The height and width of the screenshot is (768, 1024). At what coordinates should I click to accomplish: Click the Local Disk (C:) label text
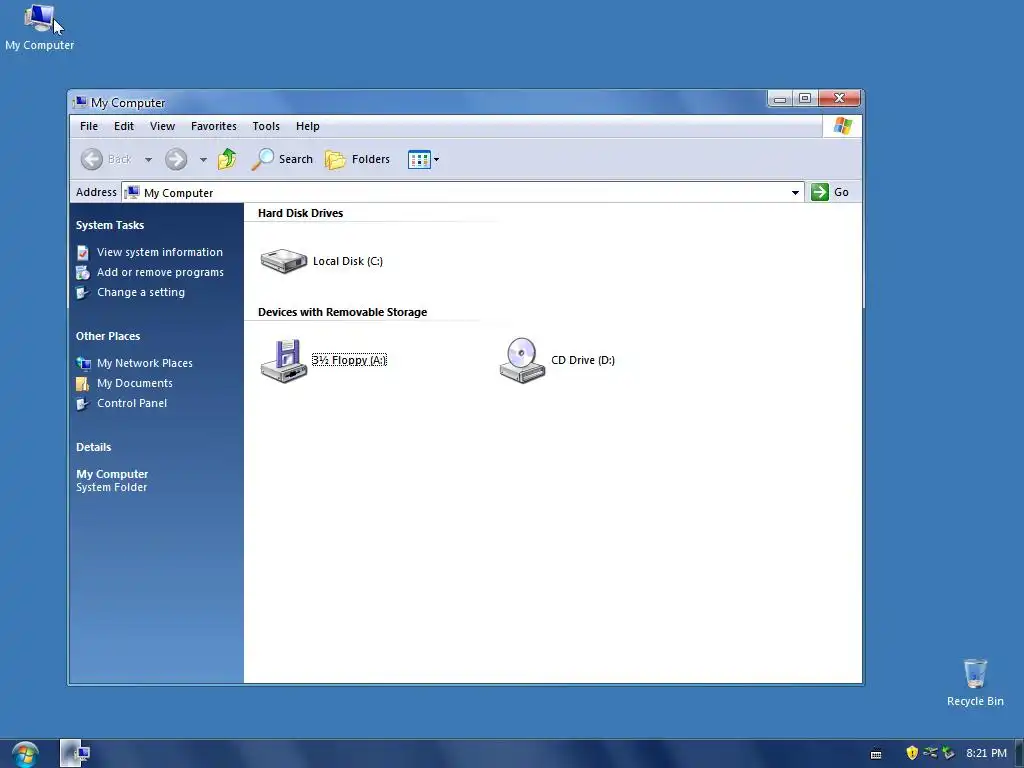(348, 261)
